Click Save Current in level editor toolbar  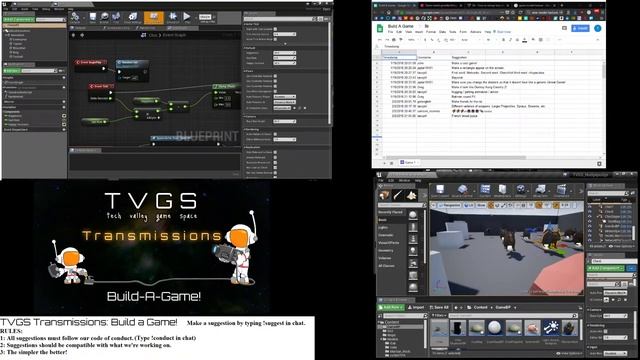(440, 191)
